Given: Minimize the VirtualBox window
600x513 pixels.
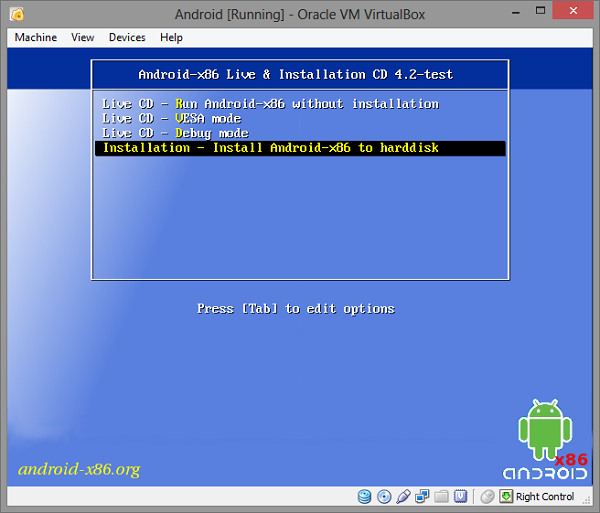Looking at the screenshot, I should pos(516,12).
